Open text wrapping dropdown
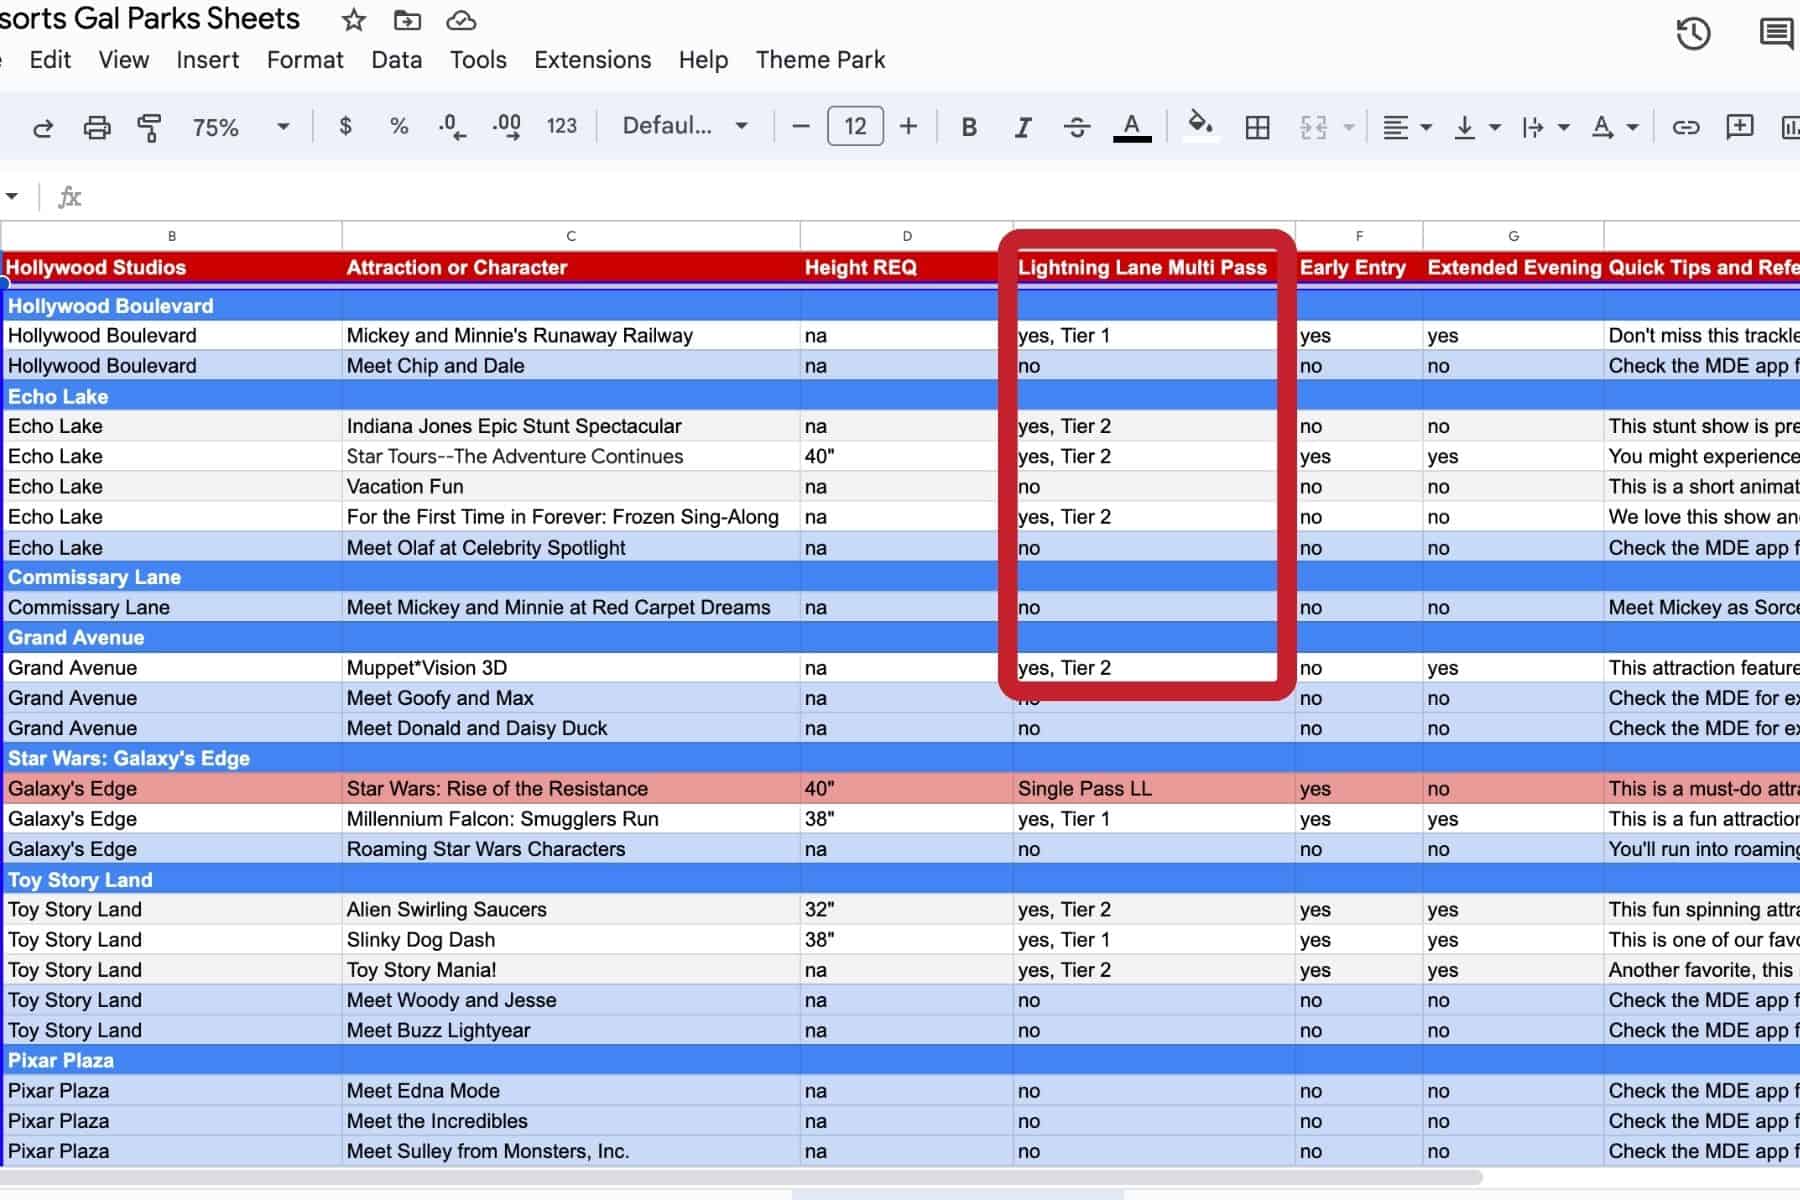The height and width of the screenshot is (1200, 1800). pyautogui.click(x=1545, y=127)
